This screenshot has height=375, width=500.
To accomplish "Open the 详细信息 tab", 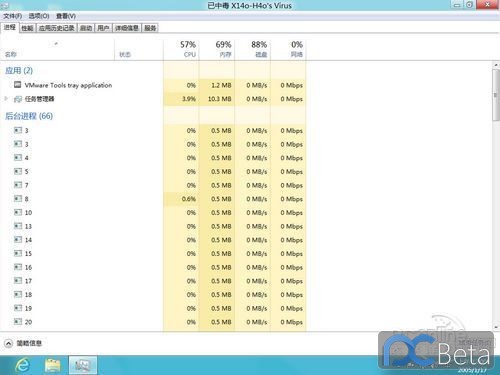I will 127,28.
